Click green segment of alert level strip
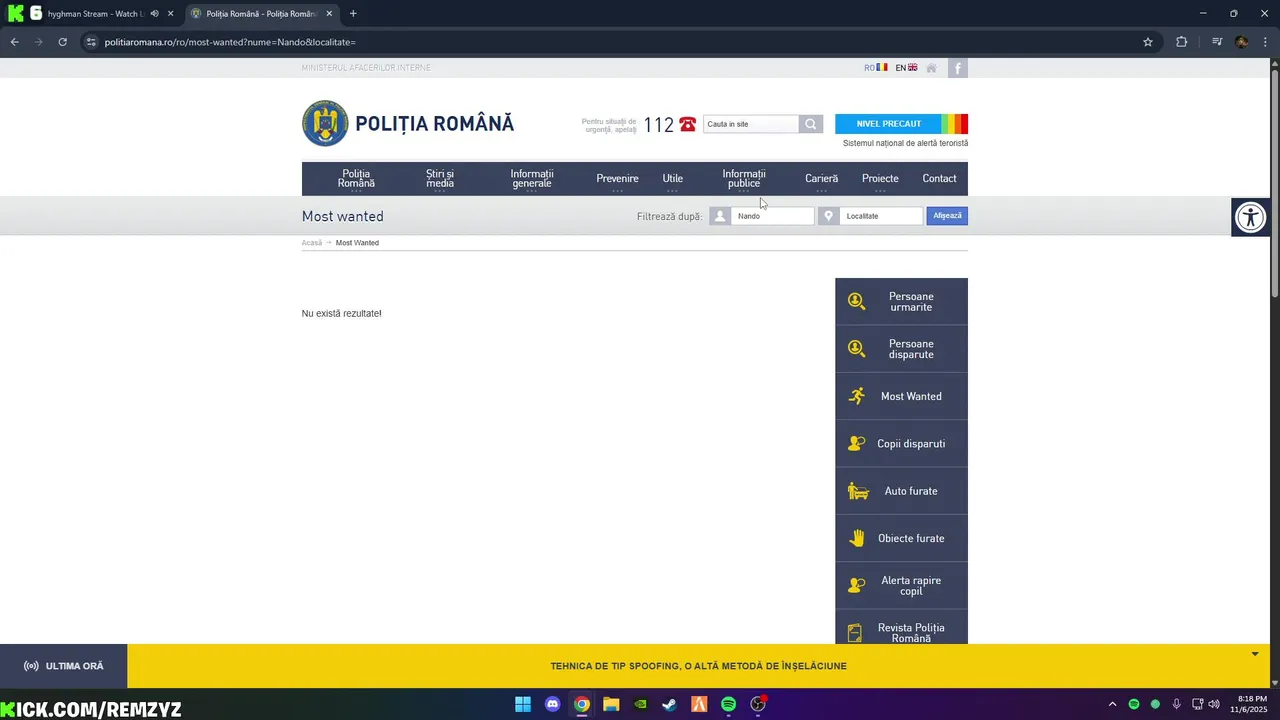Viewport: 1280px width, 720px height. 945,124
